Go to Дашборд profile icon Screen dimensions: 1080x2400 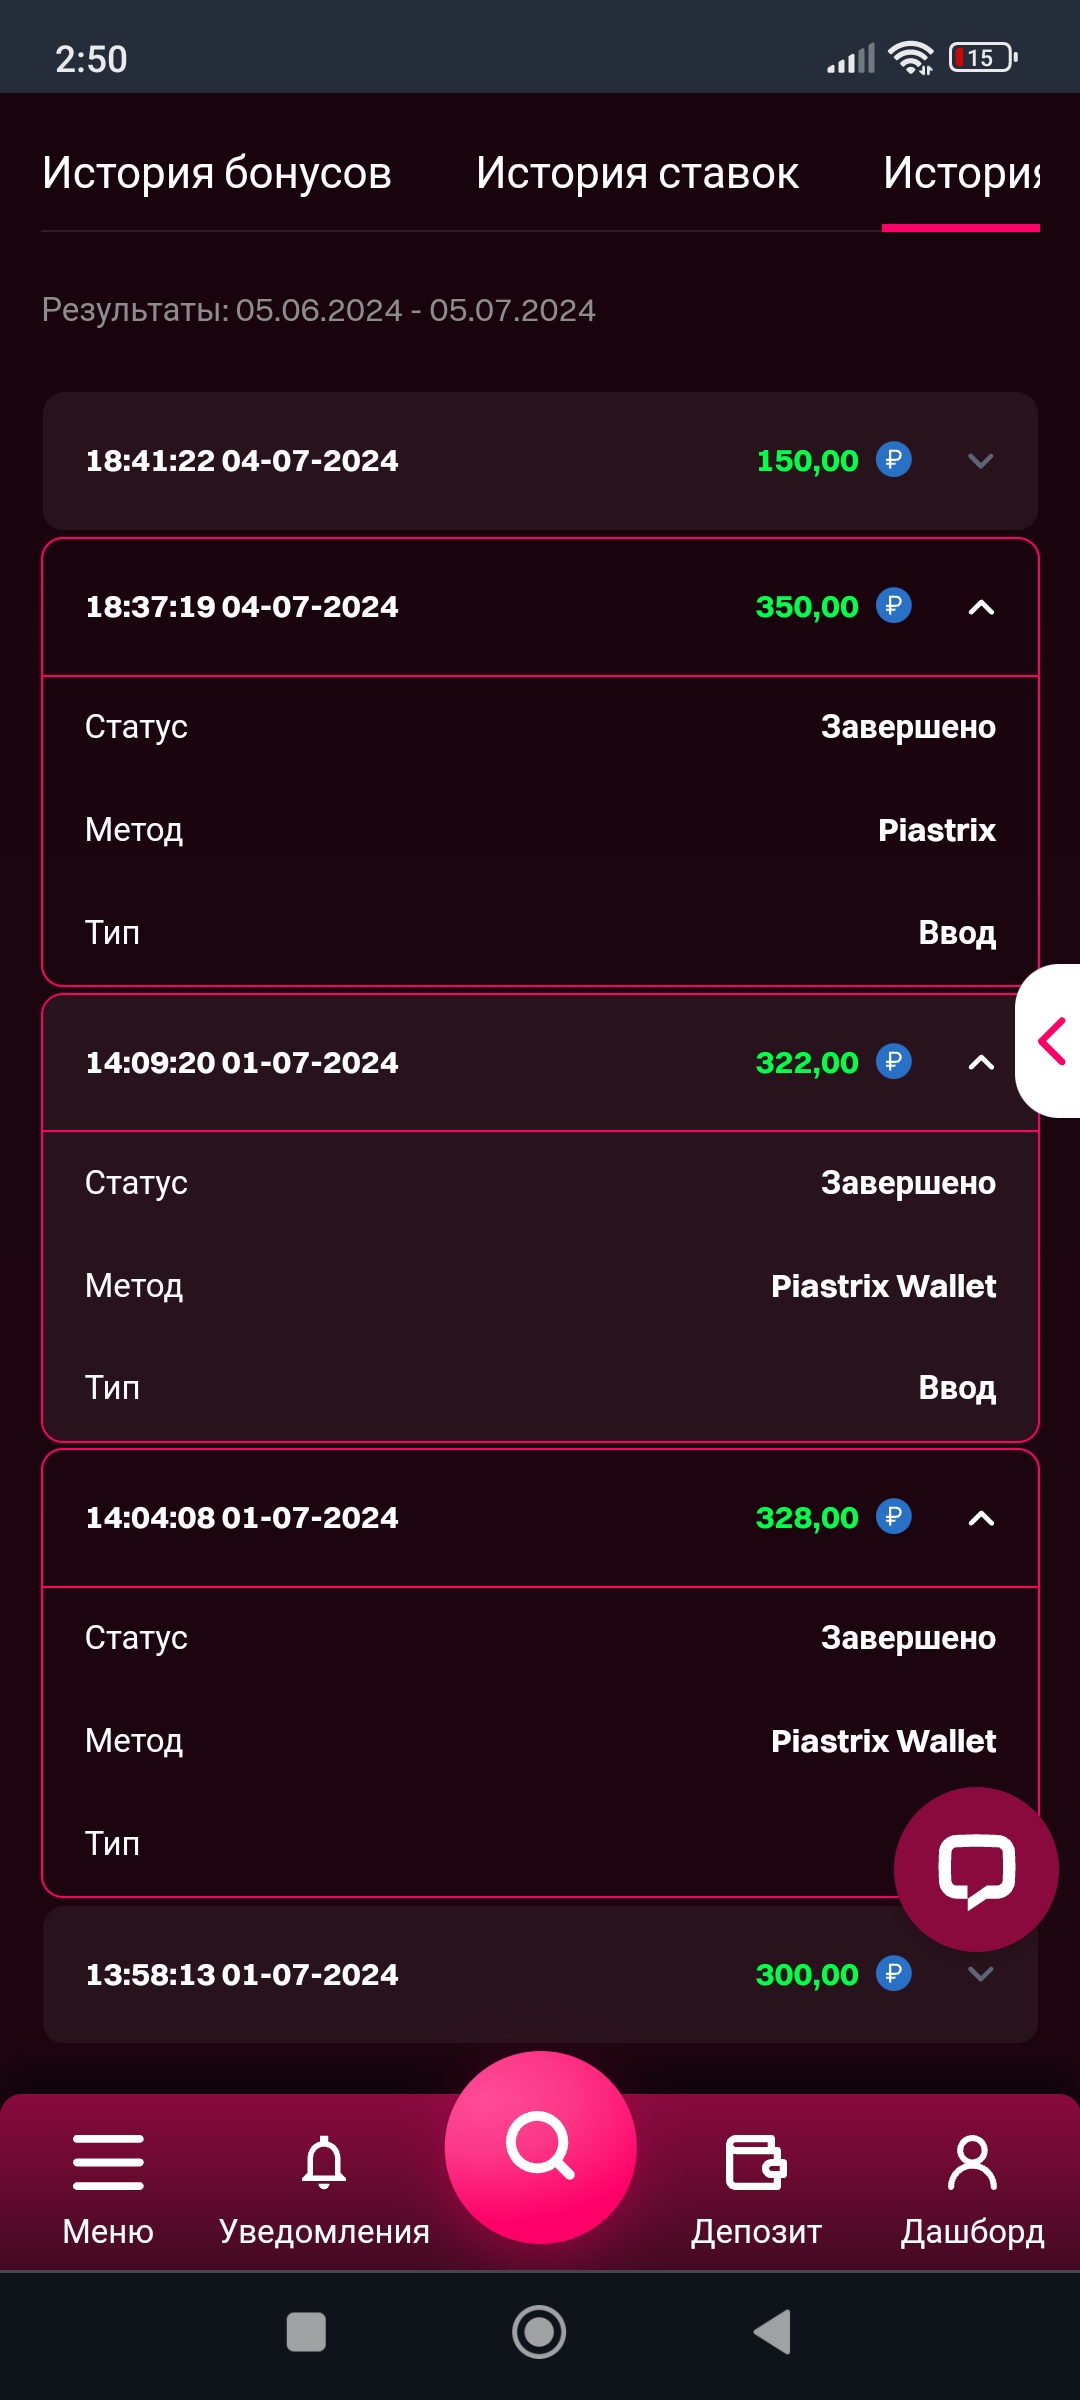coord(972,2162)
